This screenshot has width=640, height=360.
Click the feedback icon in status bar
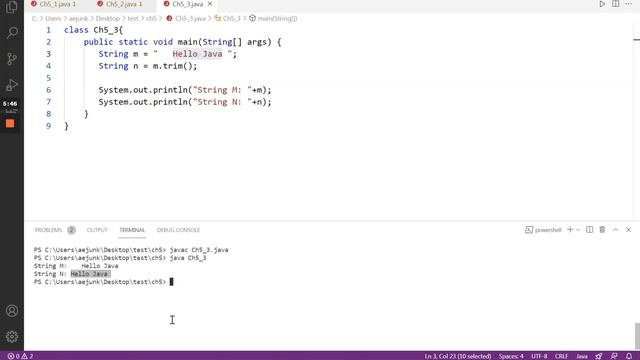[x=614, y=356]
